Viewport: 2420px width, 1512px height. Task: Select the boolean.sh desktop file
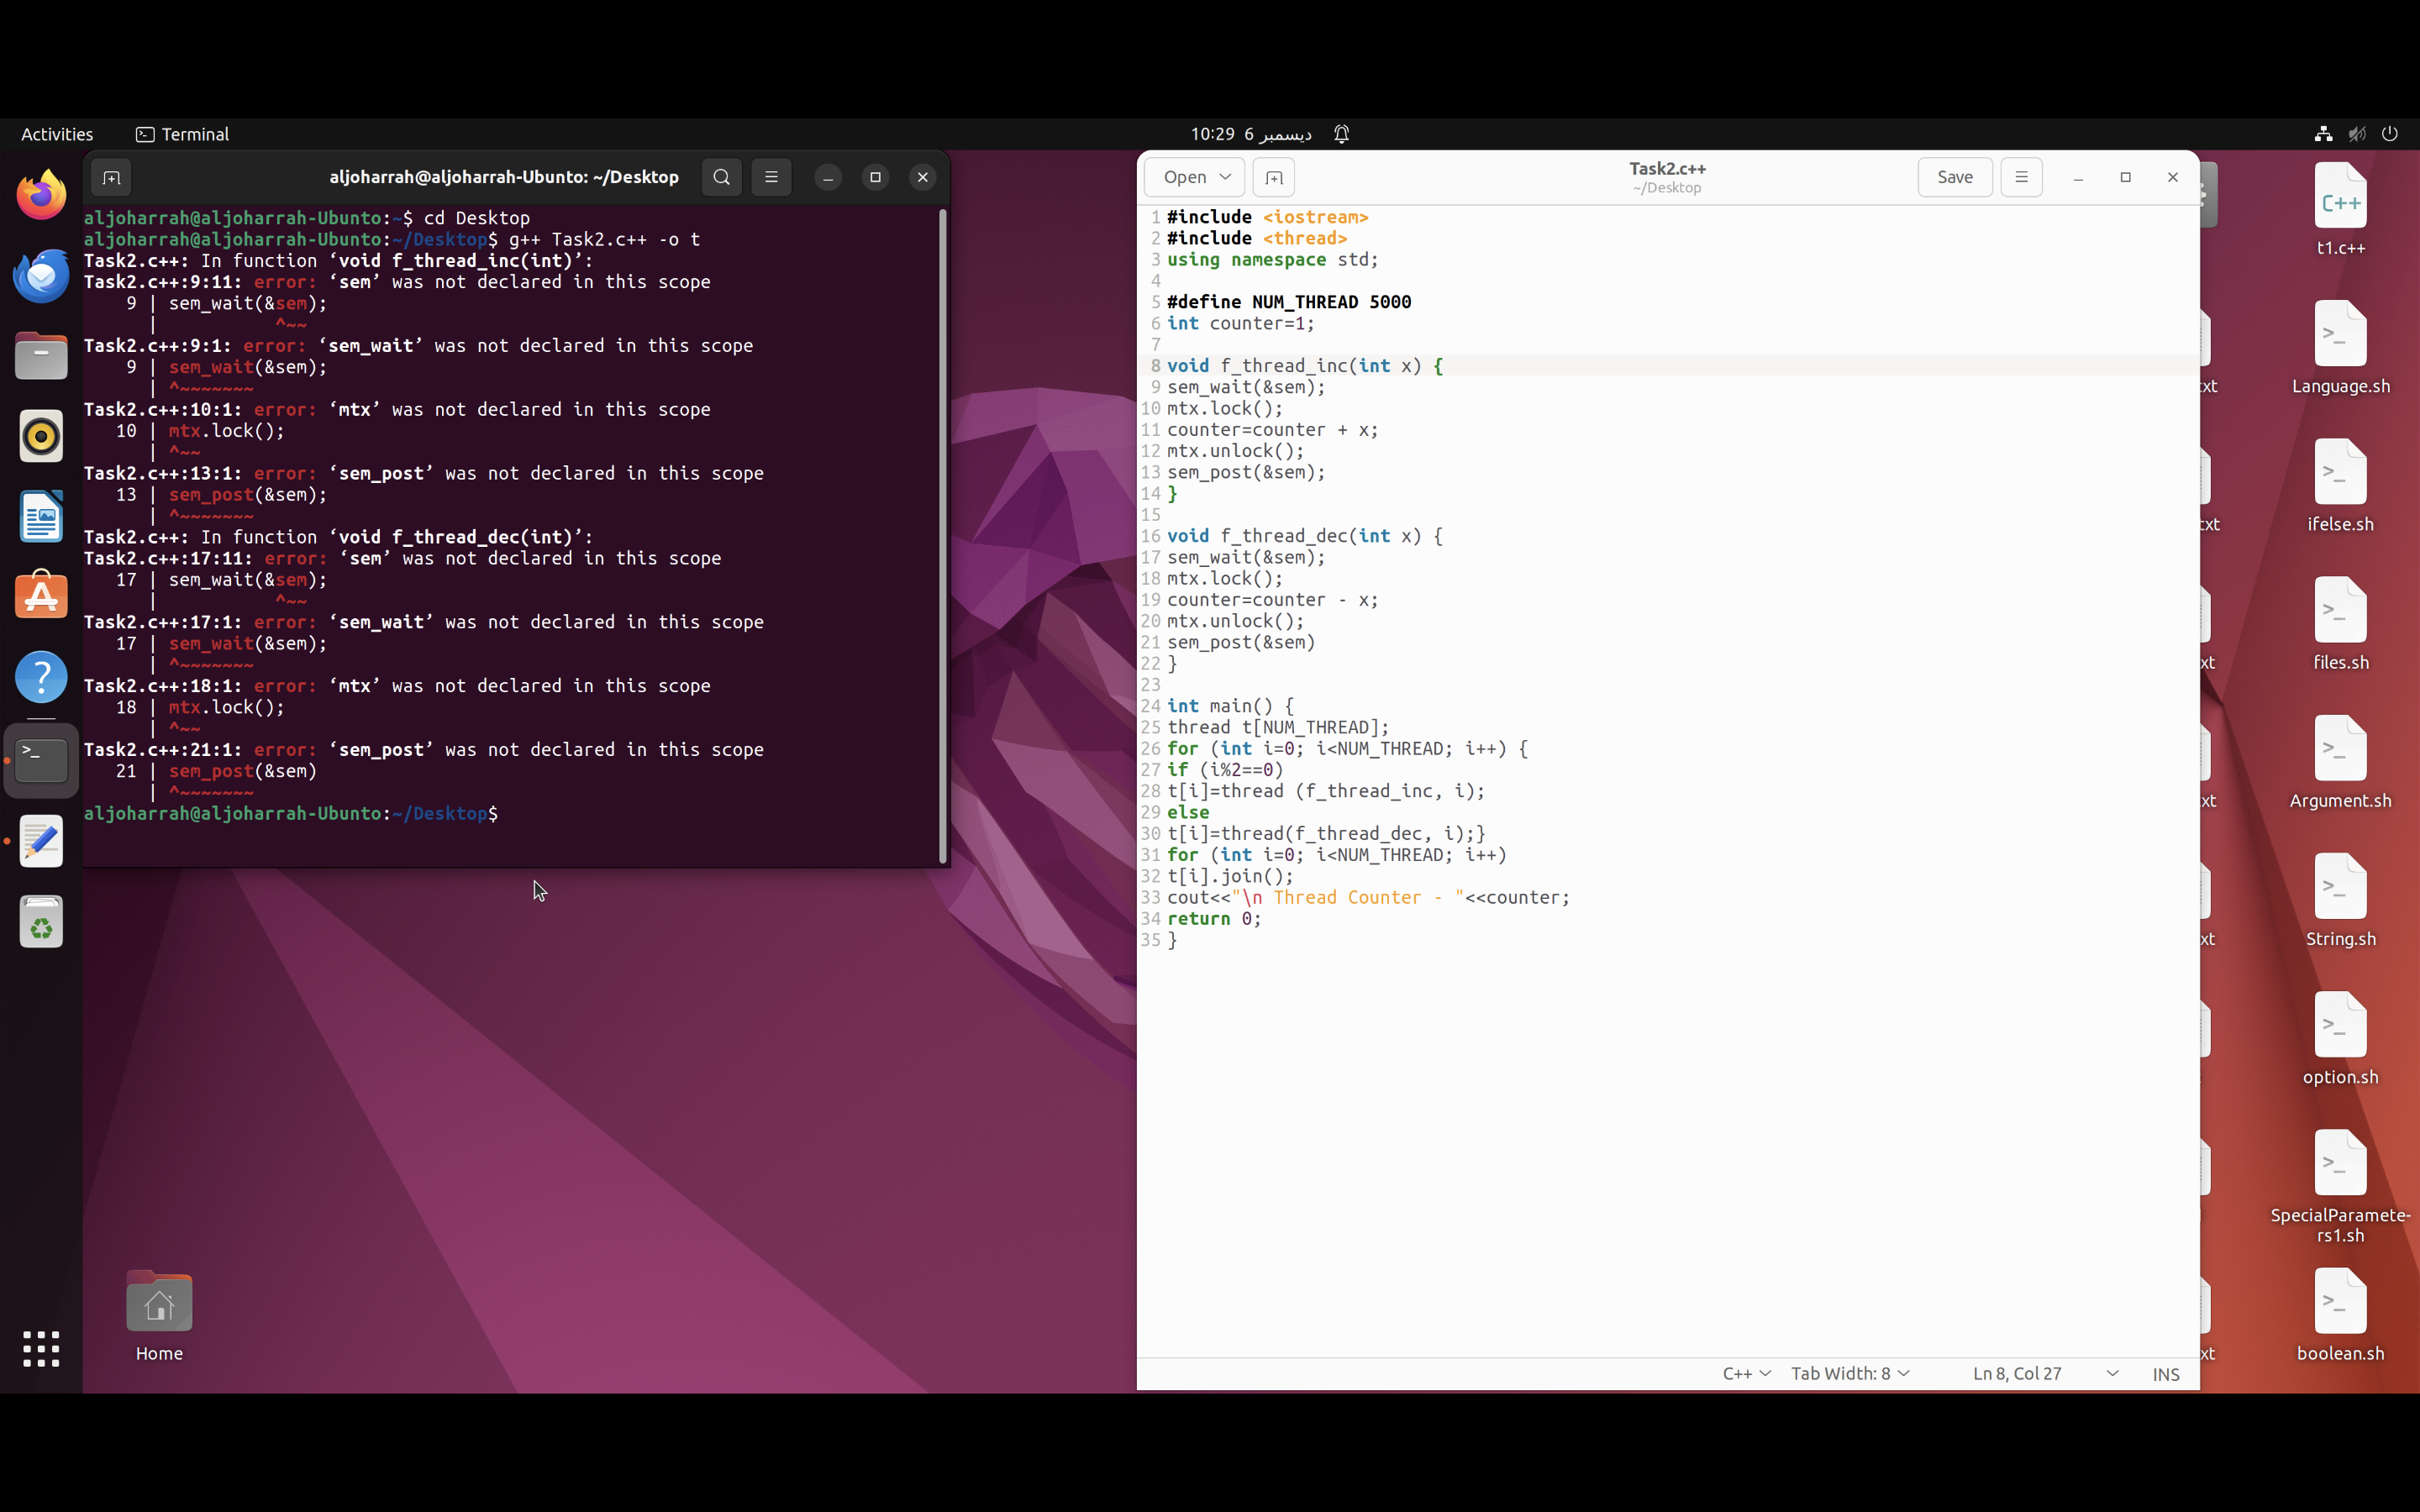[x=2340, y=1316]
